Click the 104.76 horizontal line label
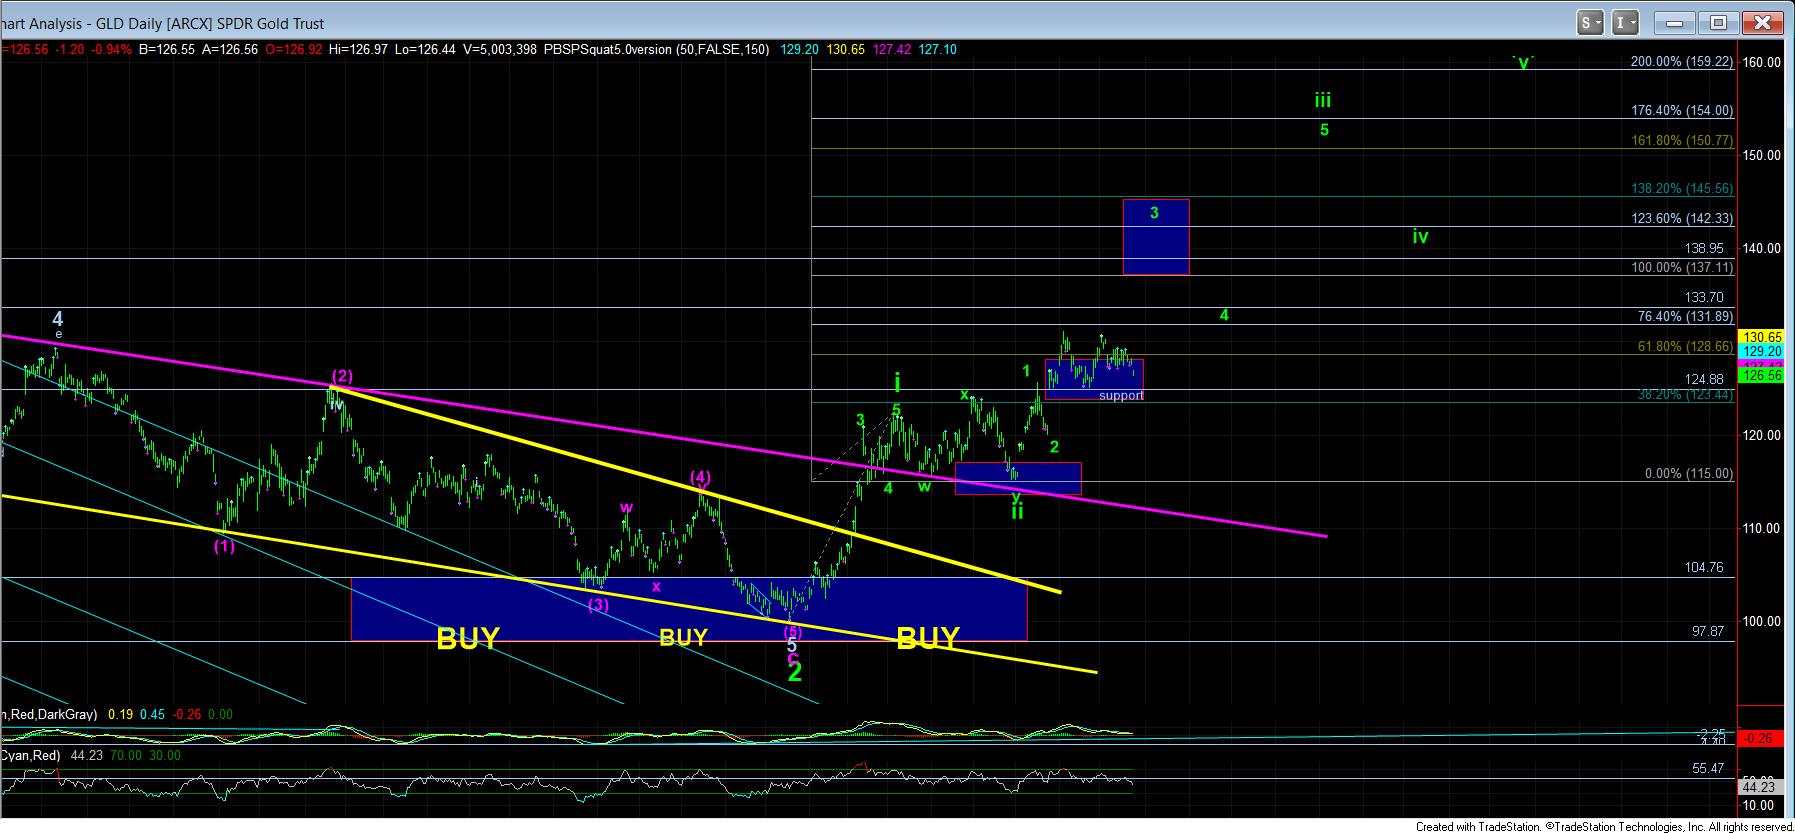Screen dimensions: 1795x833 (x=1704, y=567)
